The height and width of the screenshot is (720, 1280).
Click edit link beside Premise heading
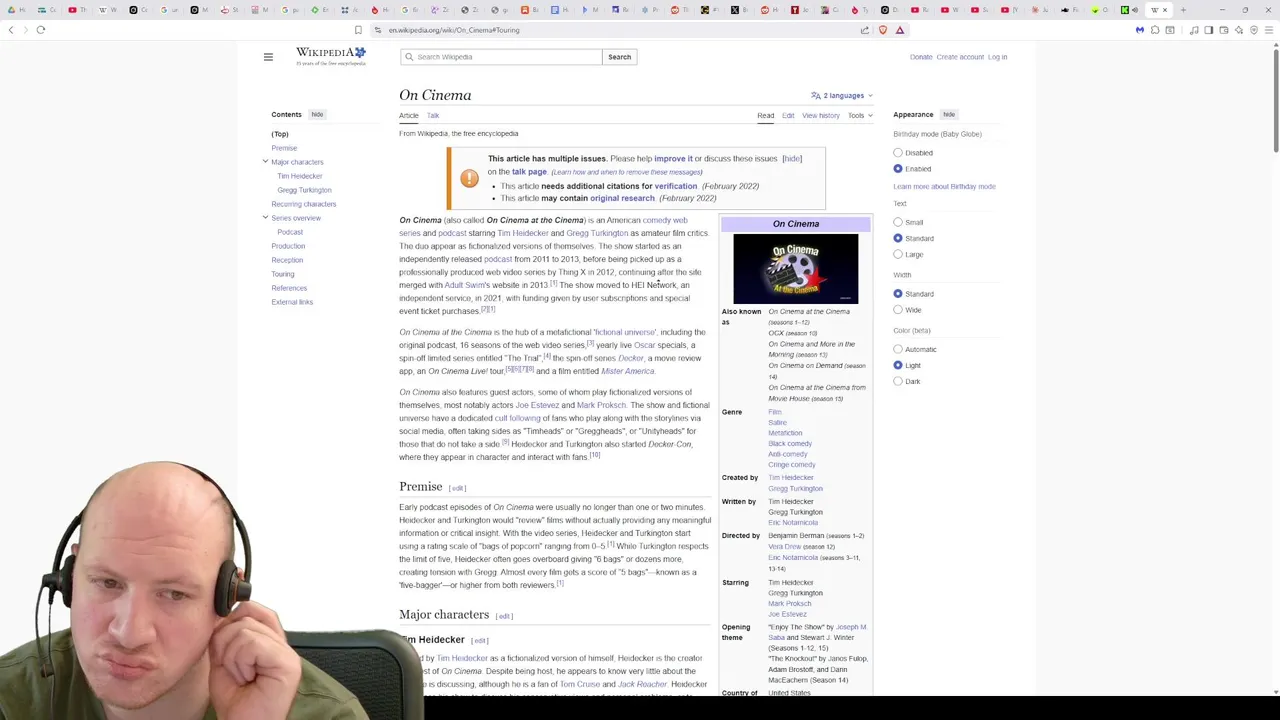(x=457, y=488)
